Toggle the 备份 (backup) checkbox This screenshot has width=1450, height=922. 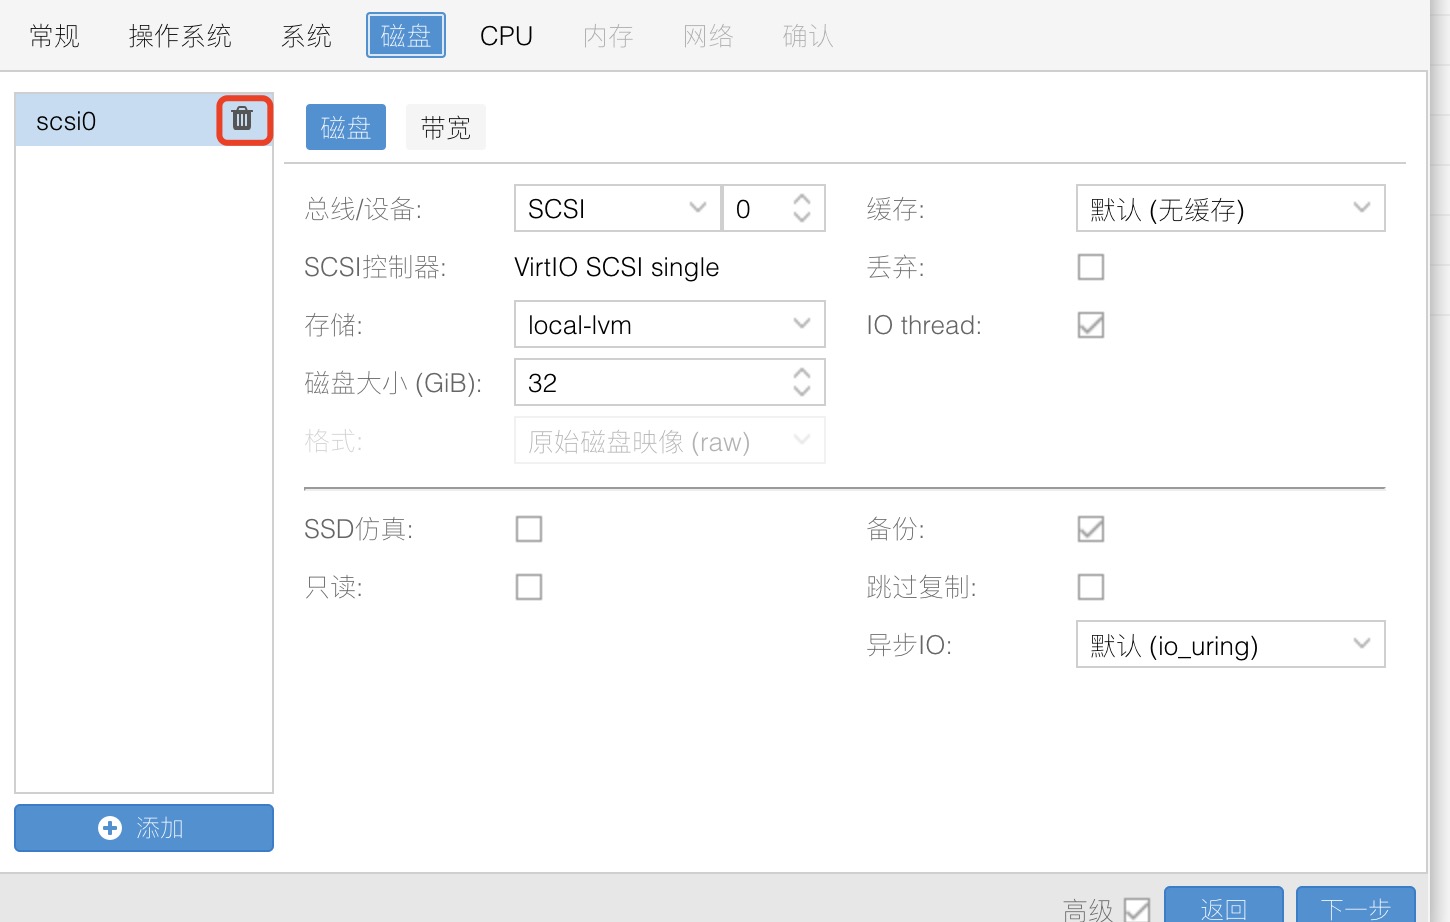1090,529
